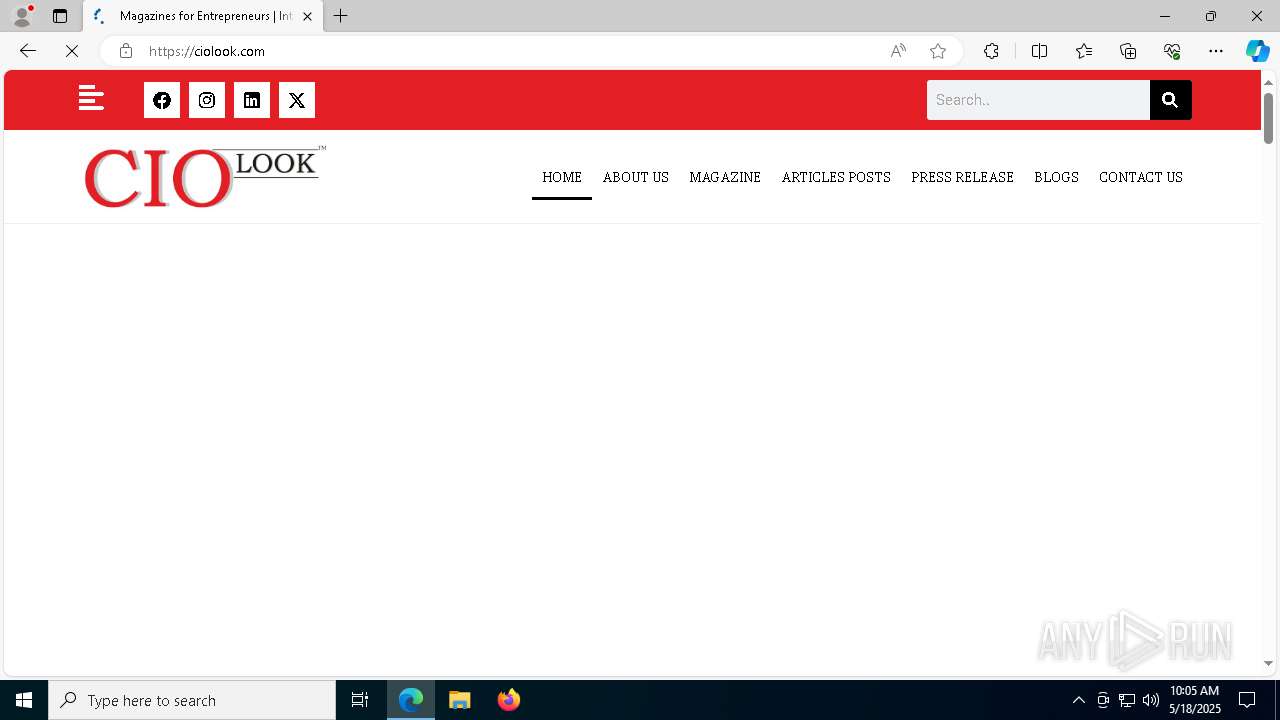Open browser Collections
Viewport: 1280px width, 720px height.
point(1128,51)
